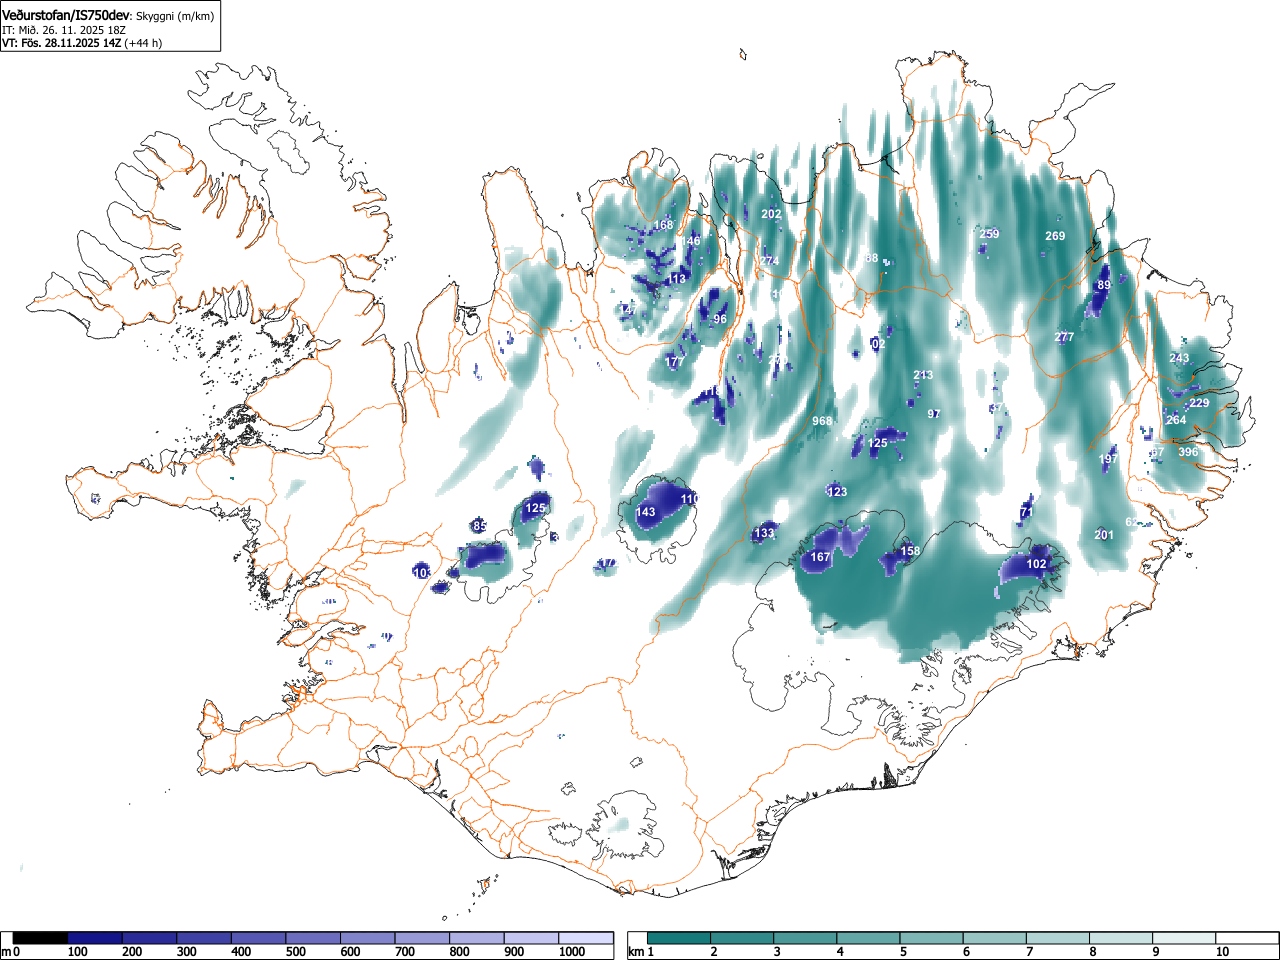The height and width of the screenshot is (960, 1280).
Task: Click the 259 visibility value on the map
Action: (x=989, y=234)
